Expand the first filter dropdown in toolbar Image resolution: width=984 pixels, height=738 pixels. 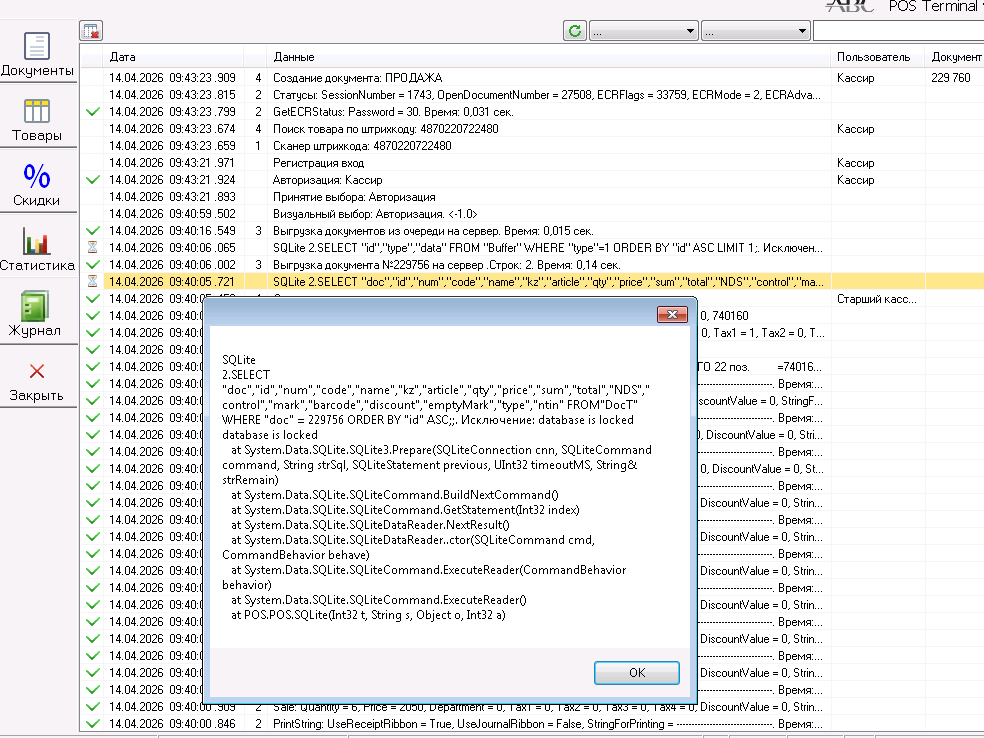[644, 31]
